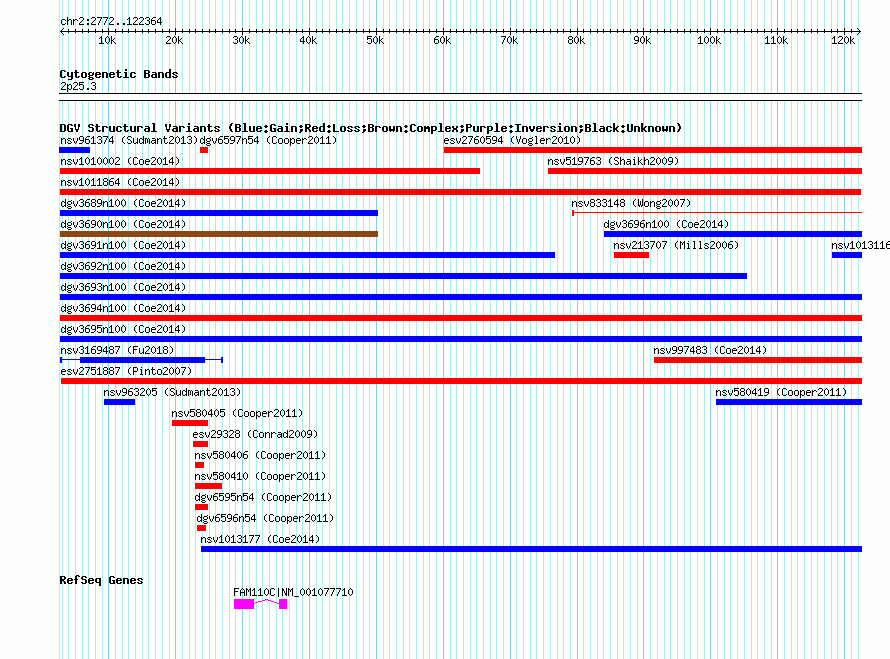890x659 pixels.
Task: Click the nsv580405 (Cooper2011) red bar
Action: point(190,423)
